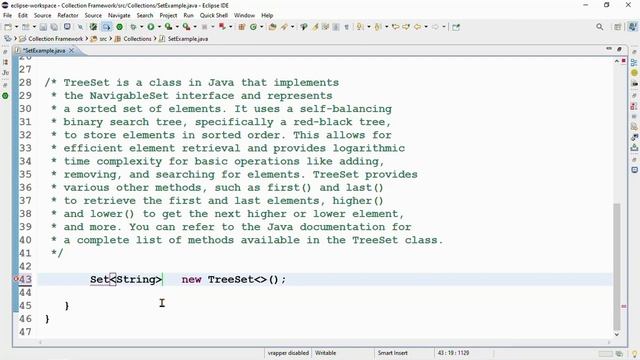The height and width of the screenshot is (360, 640).
Task: Toggle Show Whitespace Characters button
Action: pos(346,27)
